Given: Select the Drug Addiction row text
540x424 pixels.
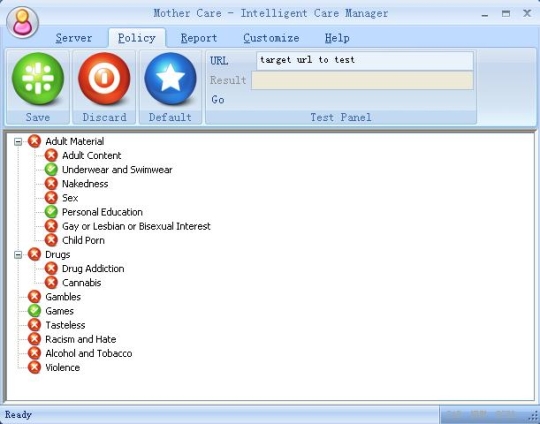Looking at the screenshot, I should [x=93, y=269].
